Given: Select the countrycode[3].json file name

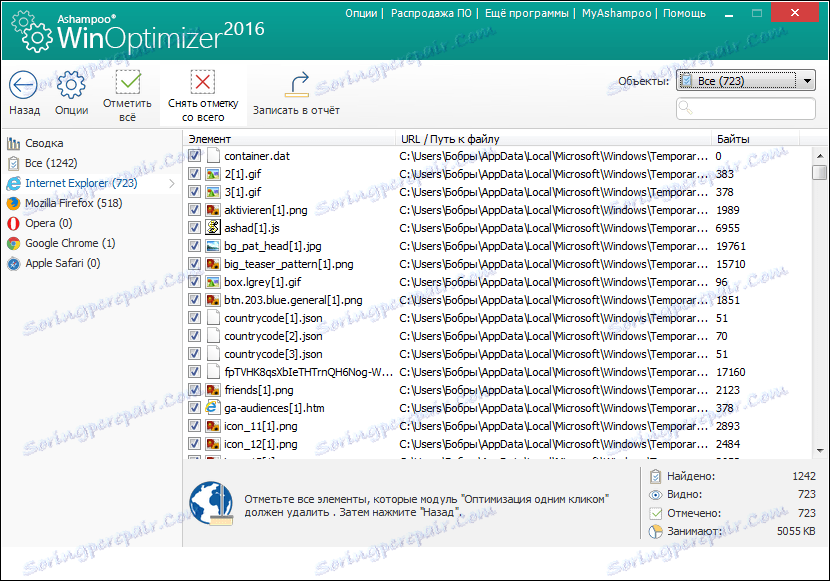Looking at the screenshot, I should click(x=273, y=354).
